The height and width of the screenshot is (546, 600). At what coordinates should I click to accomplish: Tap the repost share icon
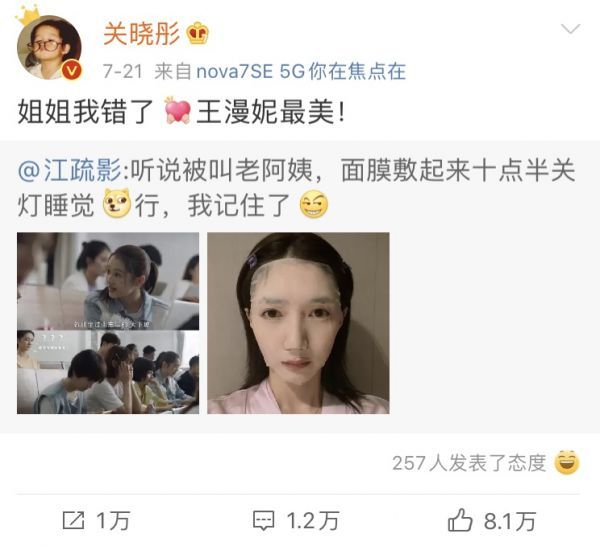[x=73, y=520]
